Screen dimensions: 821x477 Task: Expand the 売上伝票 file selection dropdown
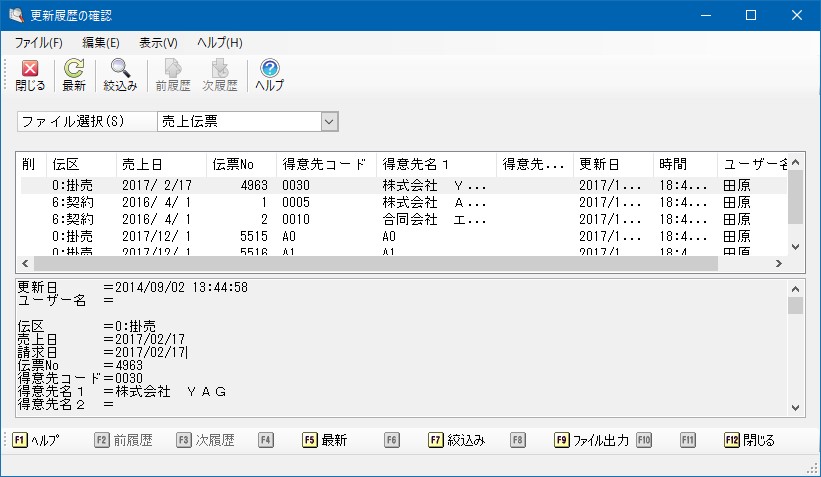point(329,122)
